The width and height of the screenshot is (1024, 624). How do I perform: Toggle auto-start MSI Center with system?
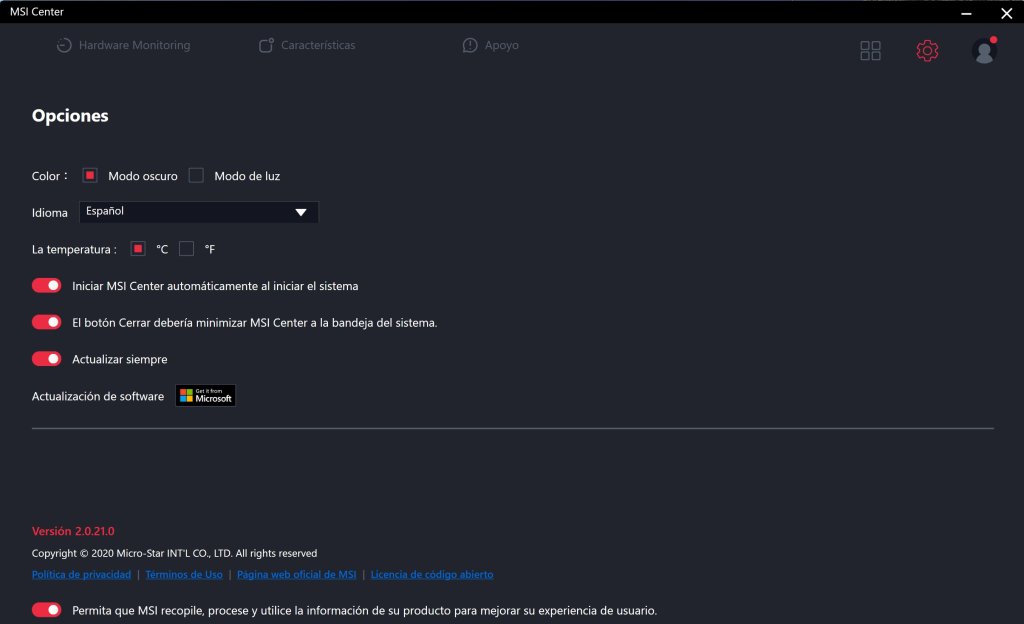coord(46,285)
